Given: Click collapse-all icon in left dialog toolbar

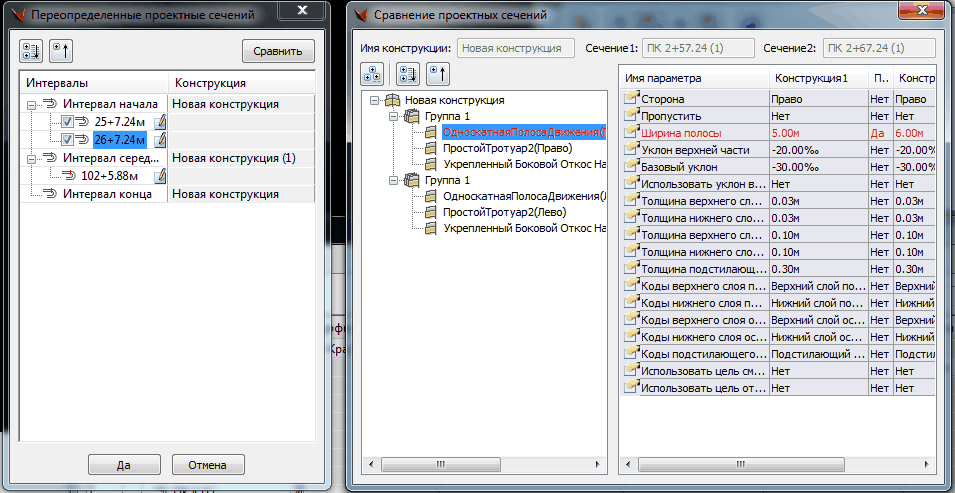Looking at the screenshot, I should [x=60, y=51].
